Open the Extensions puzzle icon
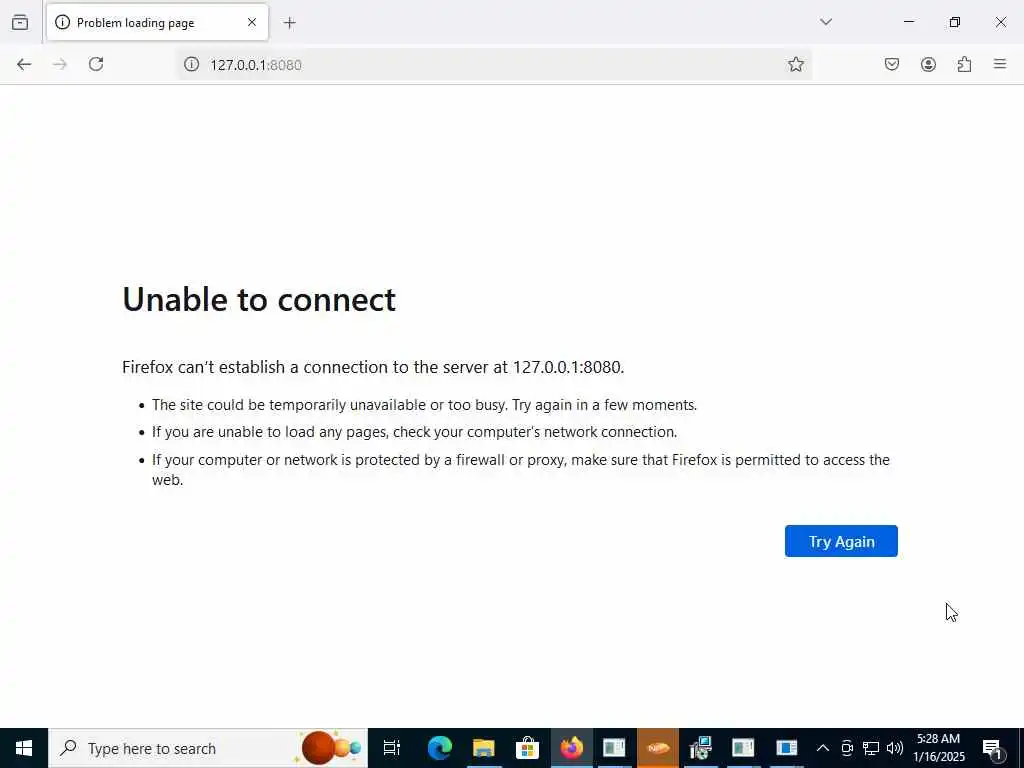Image resolution: width=1024 pixels, height=768 pixels. pyautogui.click(x=964, y=64)
